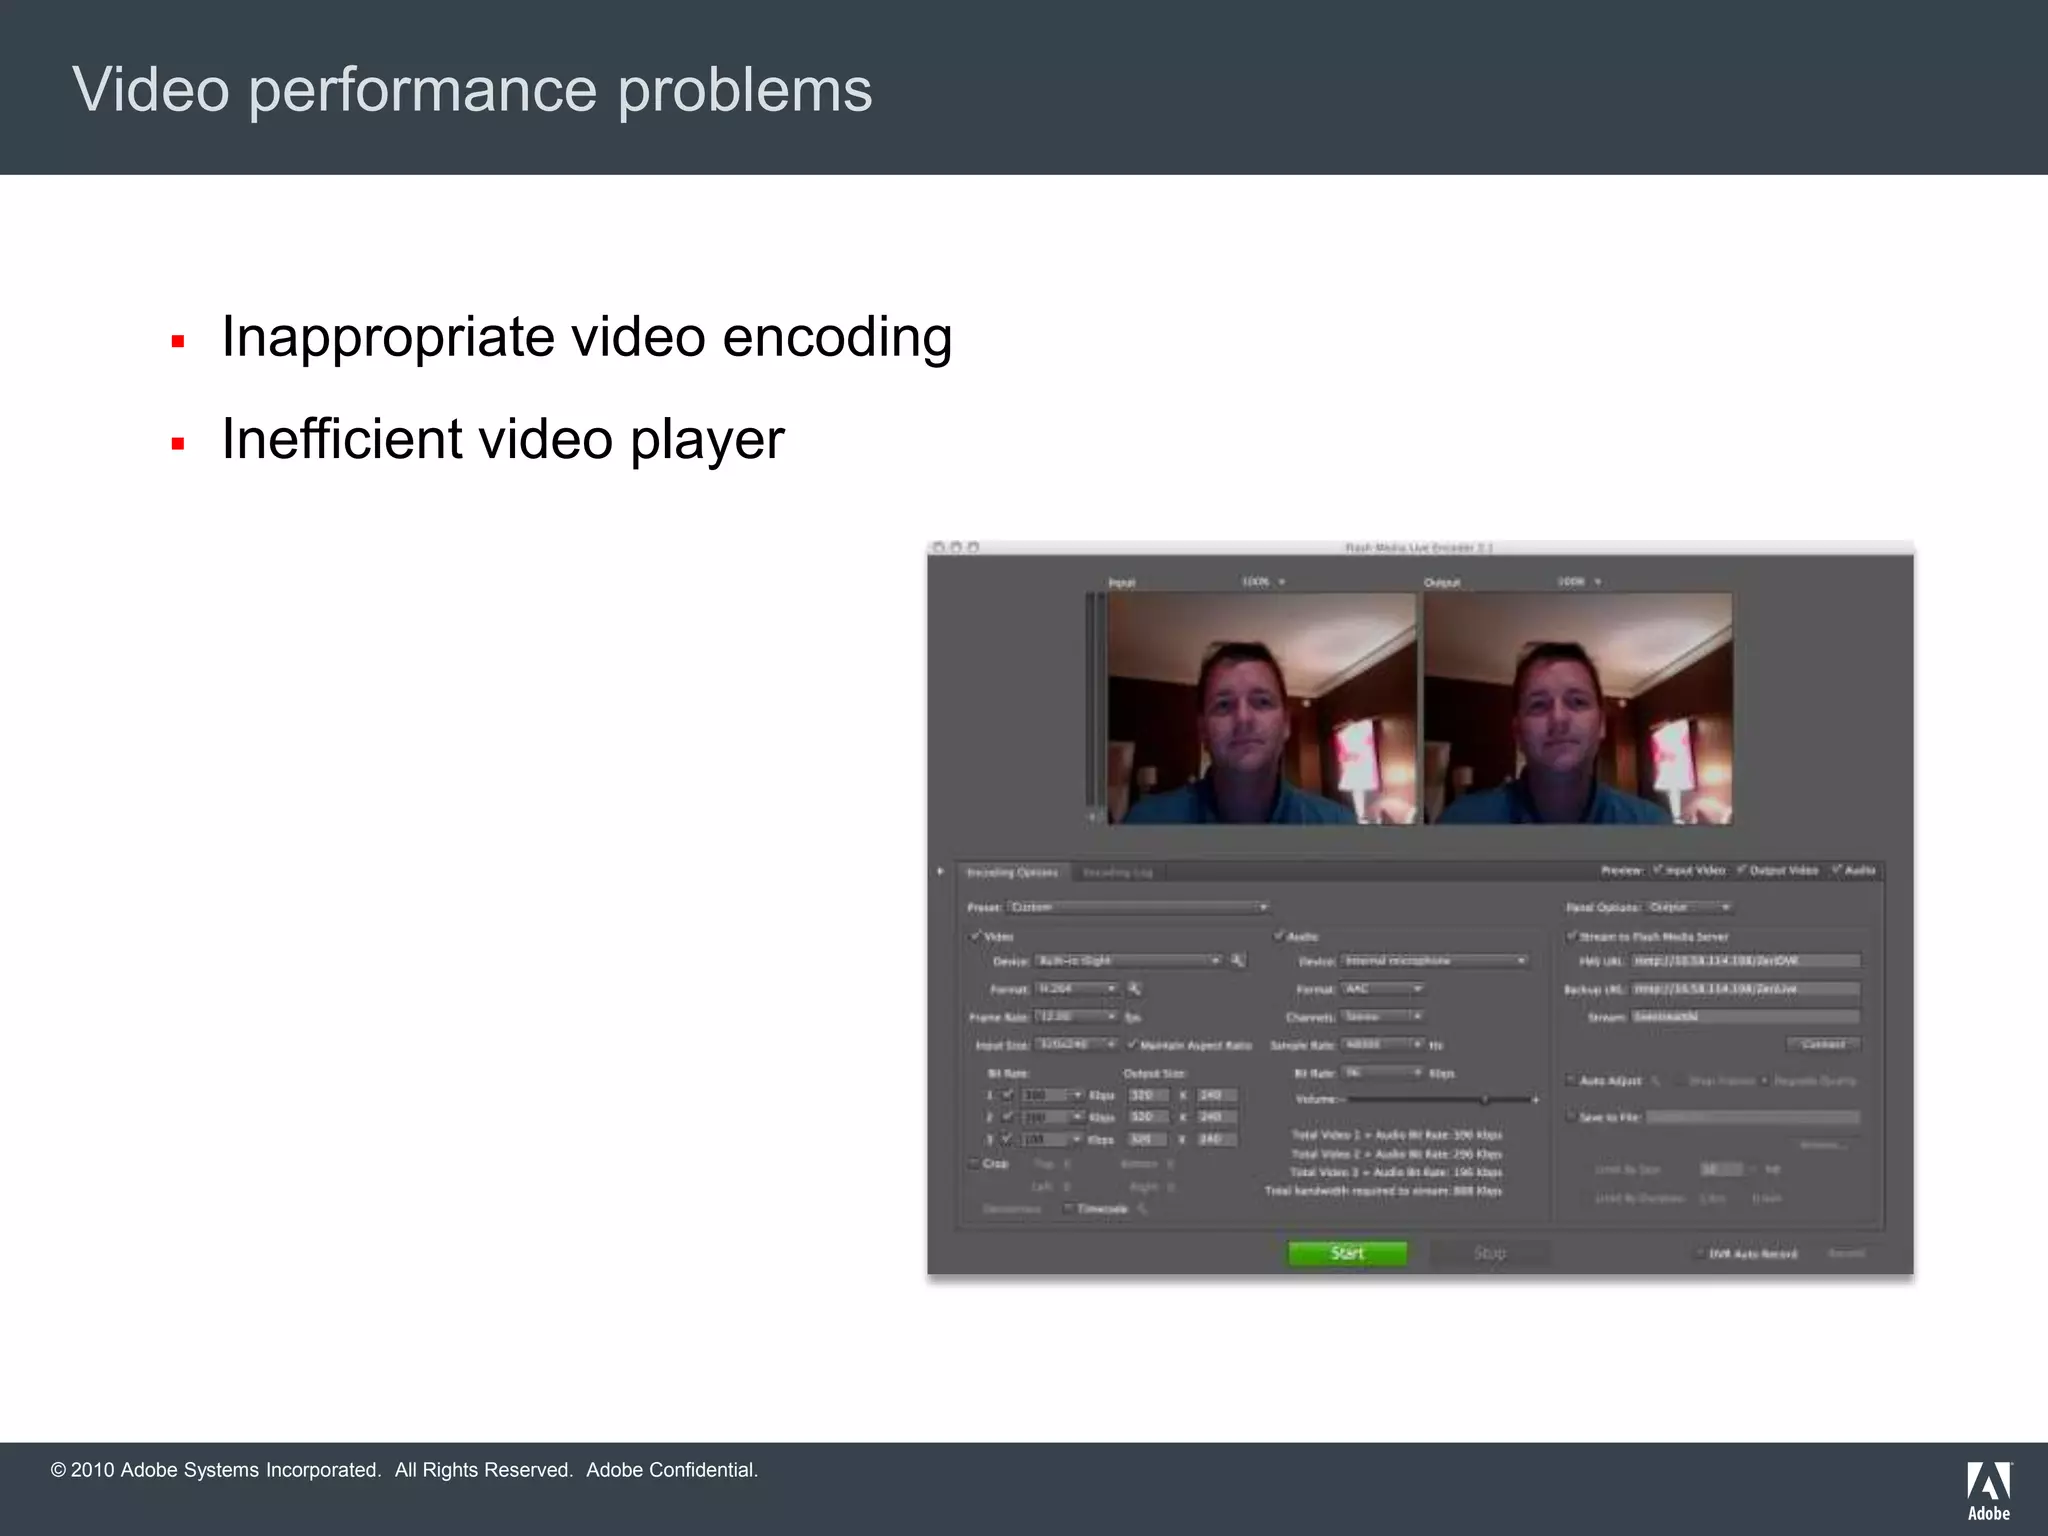The height and width of the screenshot is (1536, 2048).
Task: Open the video Device dropdown
Action: 1128,960
